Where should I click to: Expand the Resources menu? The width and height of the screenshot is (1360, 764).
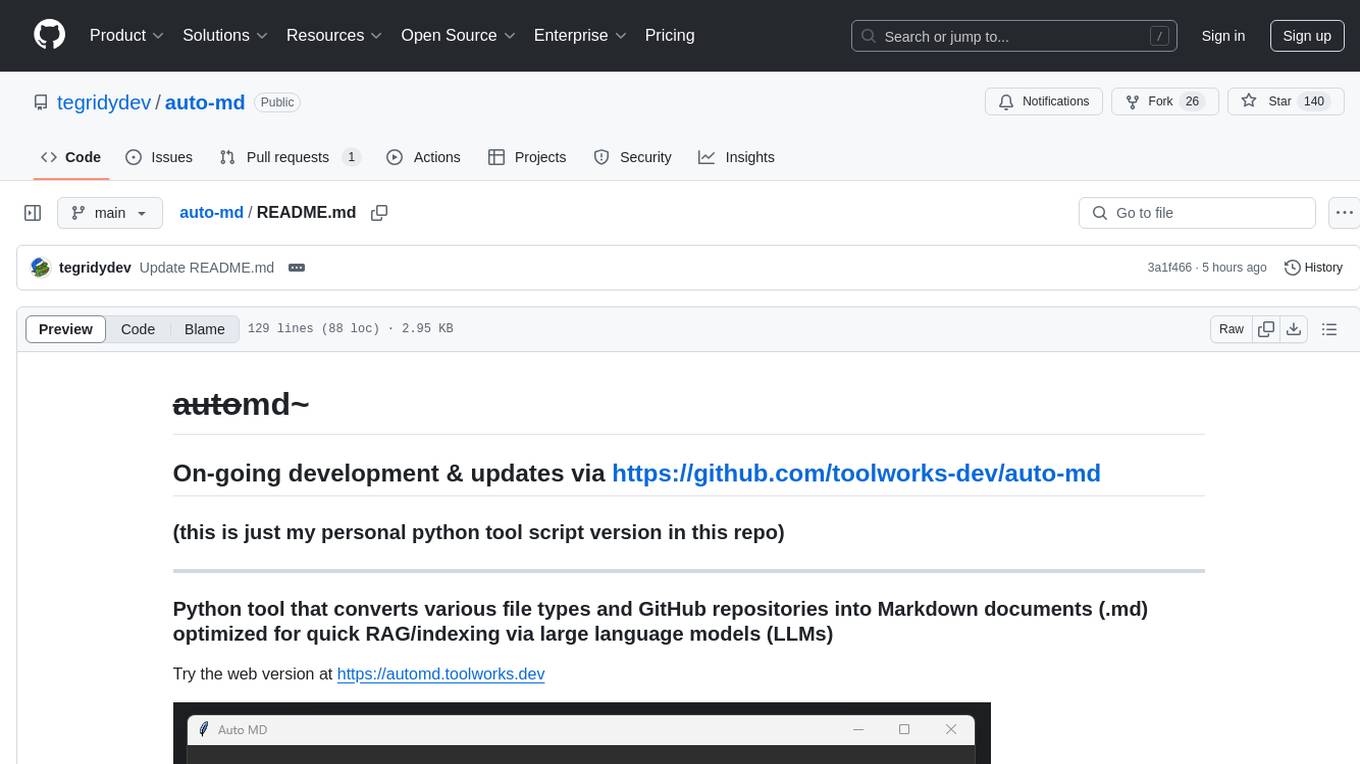point(334,35)
